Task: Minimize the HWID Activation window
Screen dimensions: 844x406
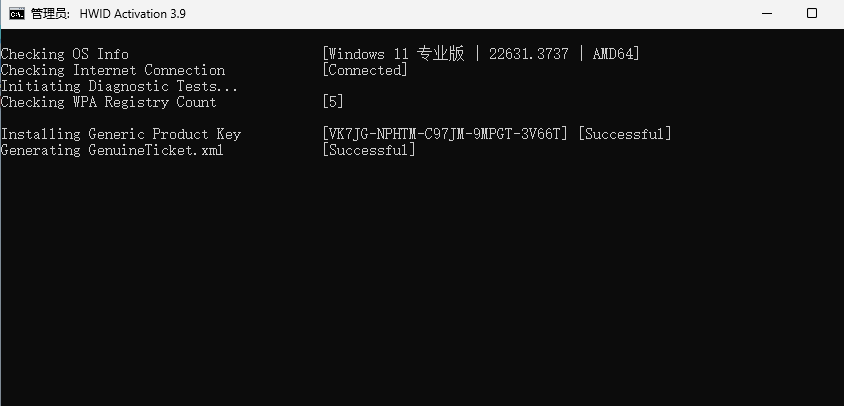Action: click(x=765, y=14)
